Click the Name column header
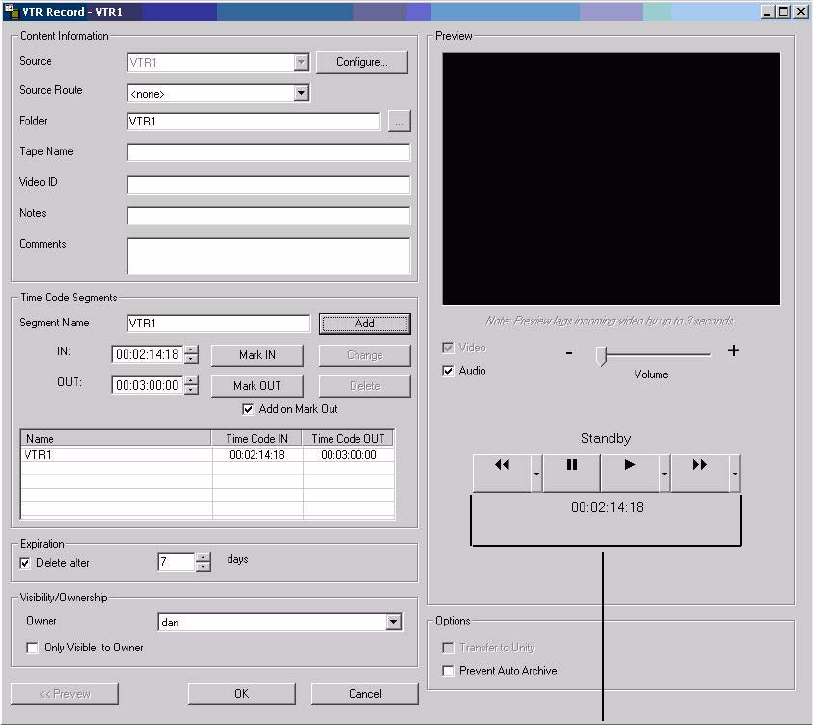Image resolution: width=813 pixels, height=725 pixels. pyautogui.click(x=116, y=439)
